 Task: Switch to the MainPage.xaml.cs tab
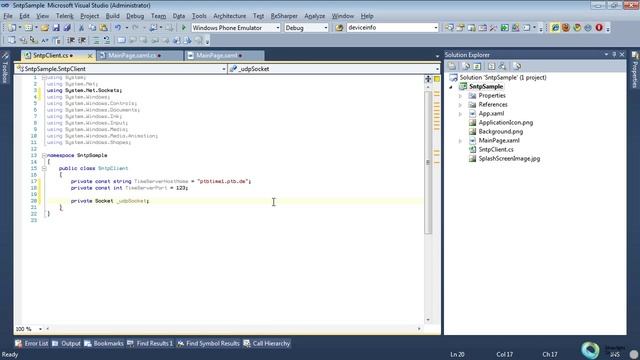[x=139, y=56]
